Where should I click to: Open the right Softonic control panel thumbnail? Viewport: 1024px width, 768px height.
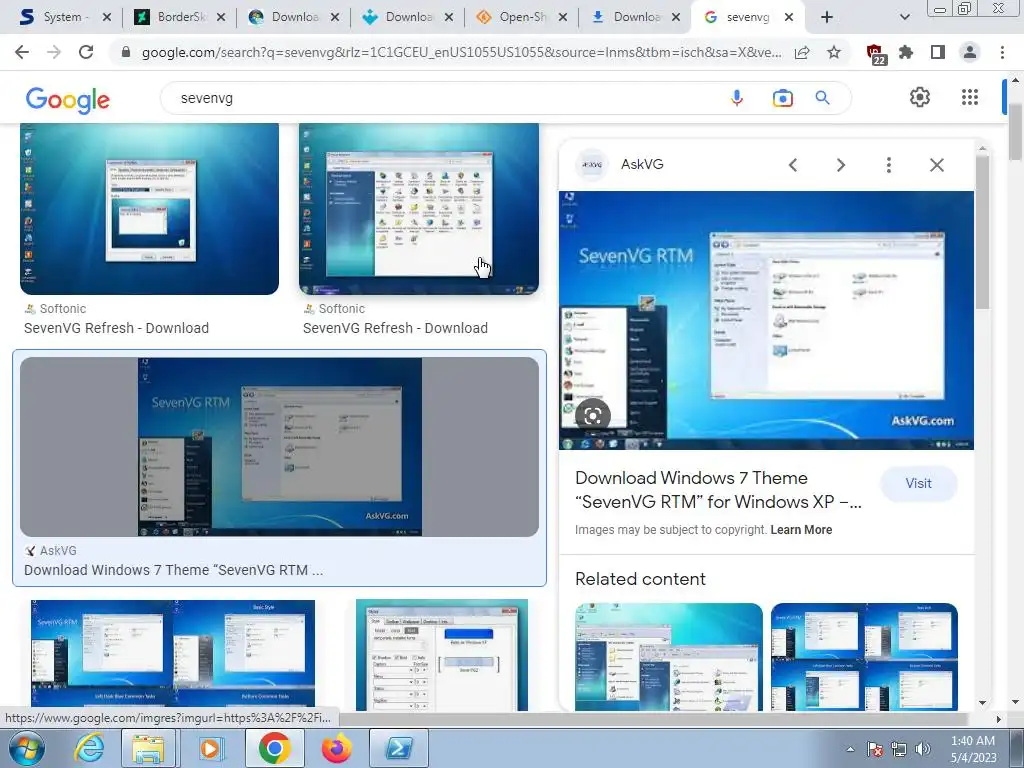(419, 209)
